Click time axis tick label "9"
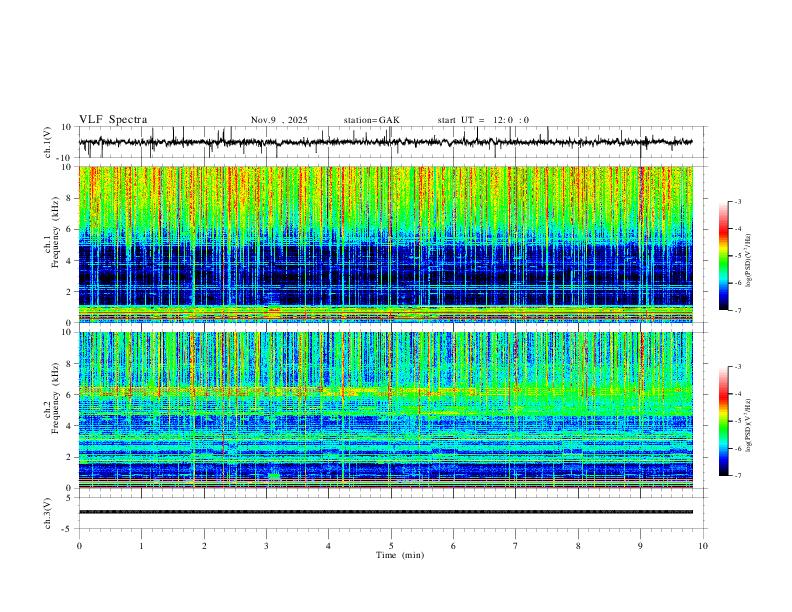 [x=640, y=546]
